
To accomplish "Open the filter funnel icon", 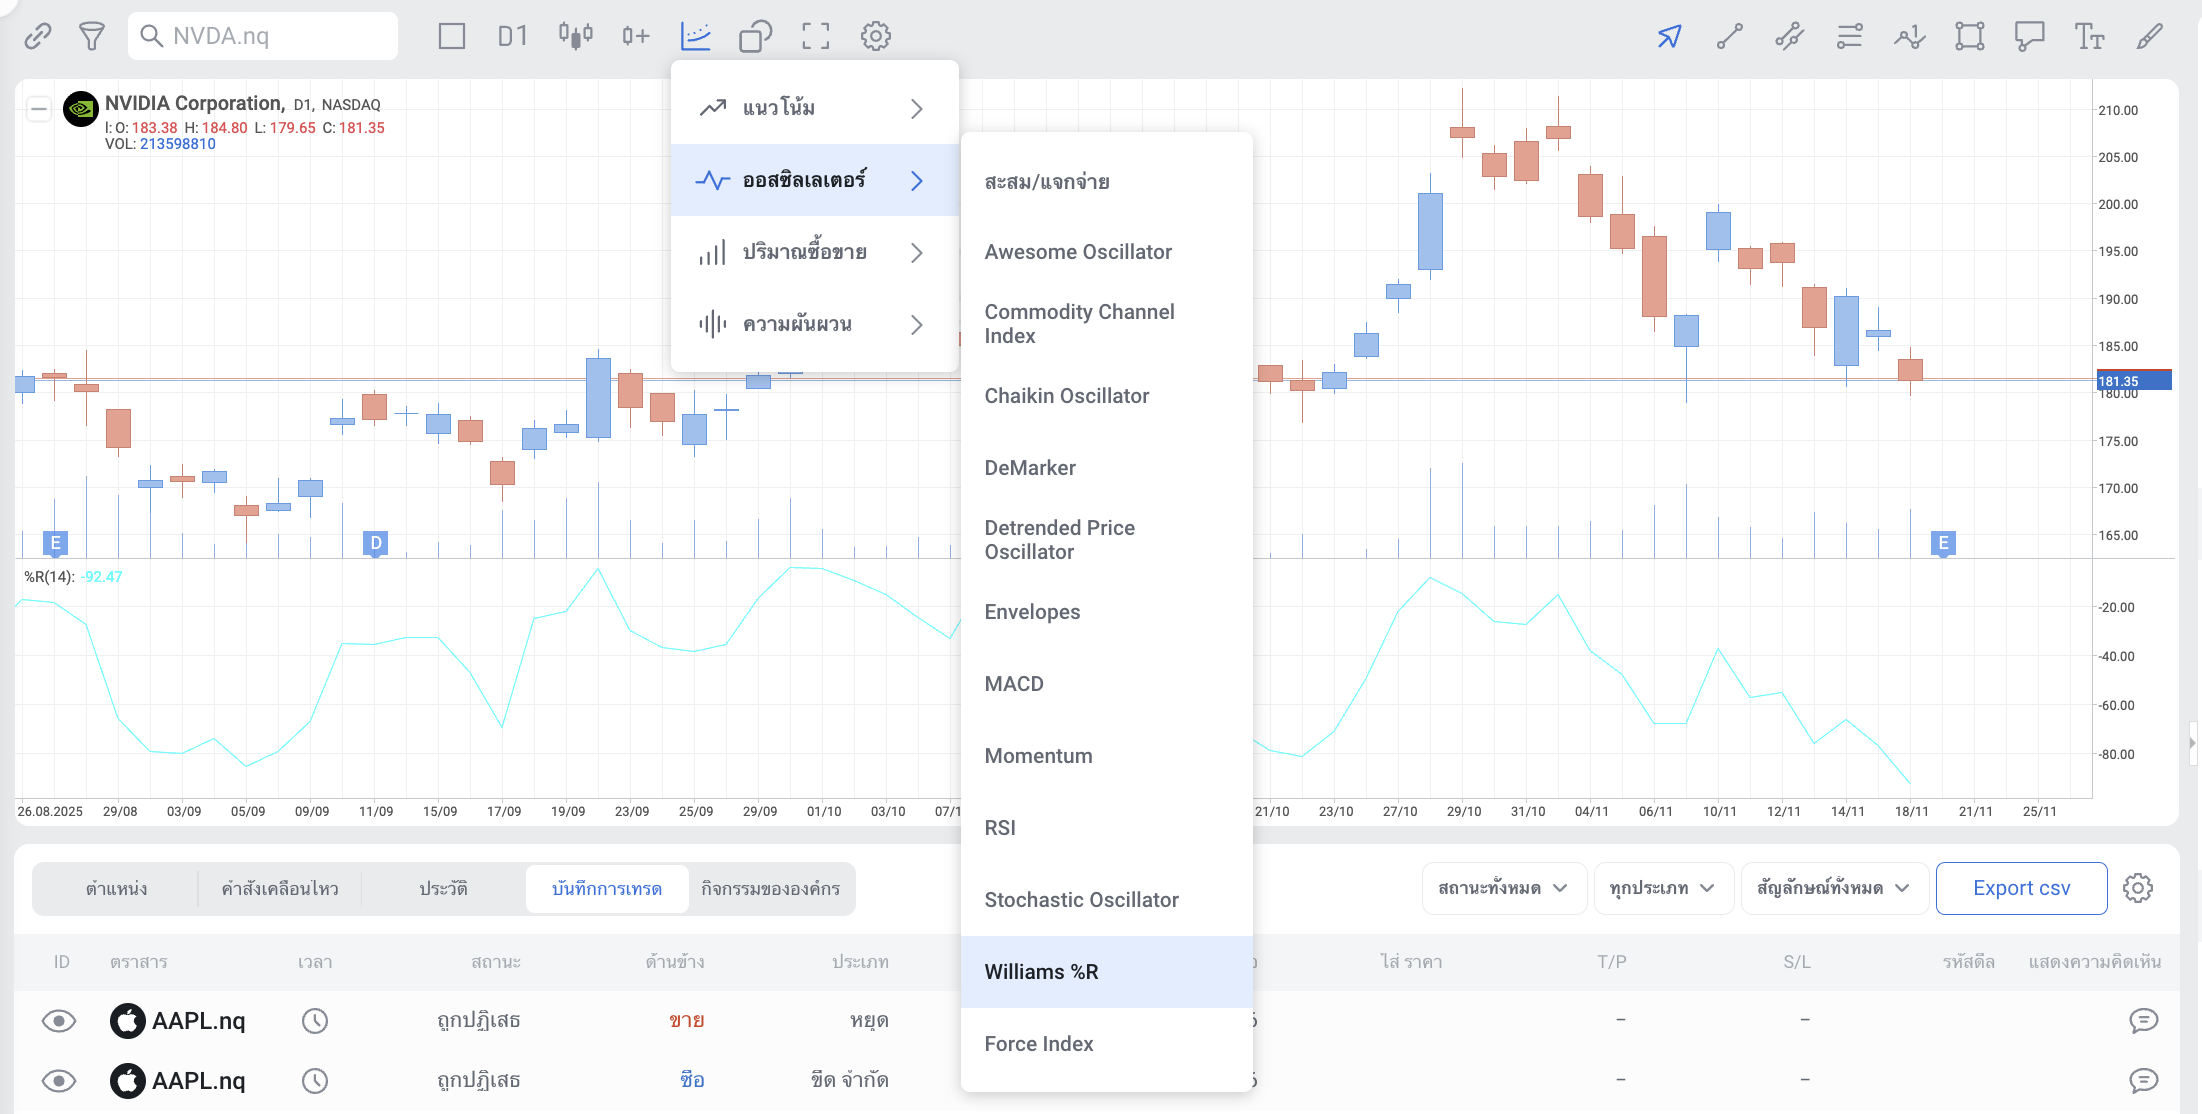I will pos(92,37).
